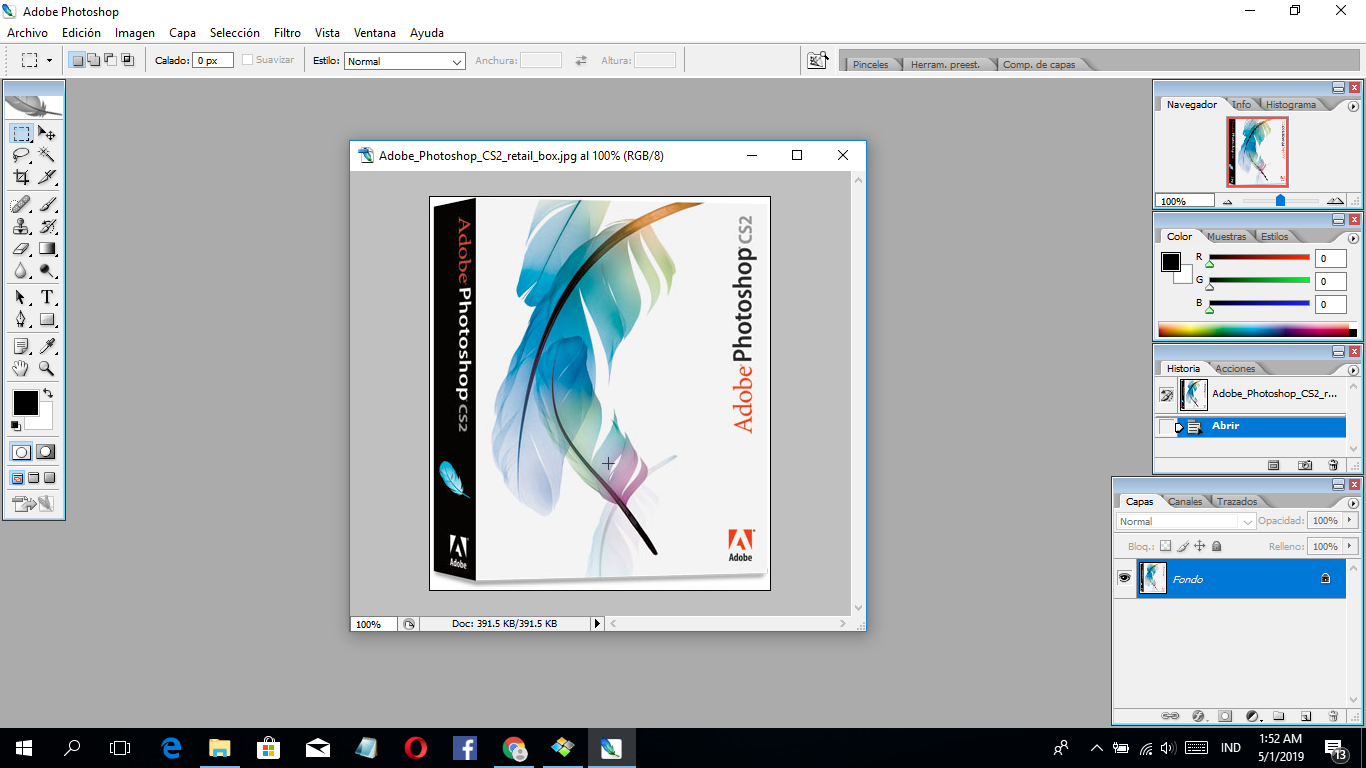
Task: Toggle lock image pixels brush icon
Action: pyautogui.click(x=1183, y=546)
